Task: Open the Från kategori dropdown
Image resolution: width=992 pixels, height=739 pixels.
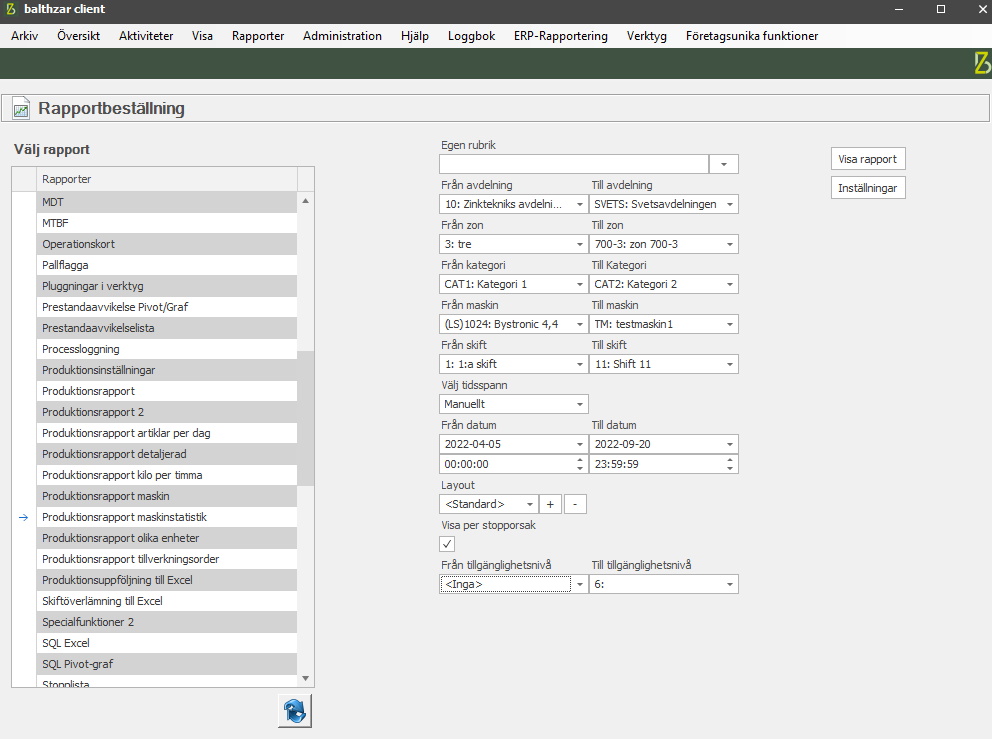Action: (580, 284)
